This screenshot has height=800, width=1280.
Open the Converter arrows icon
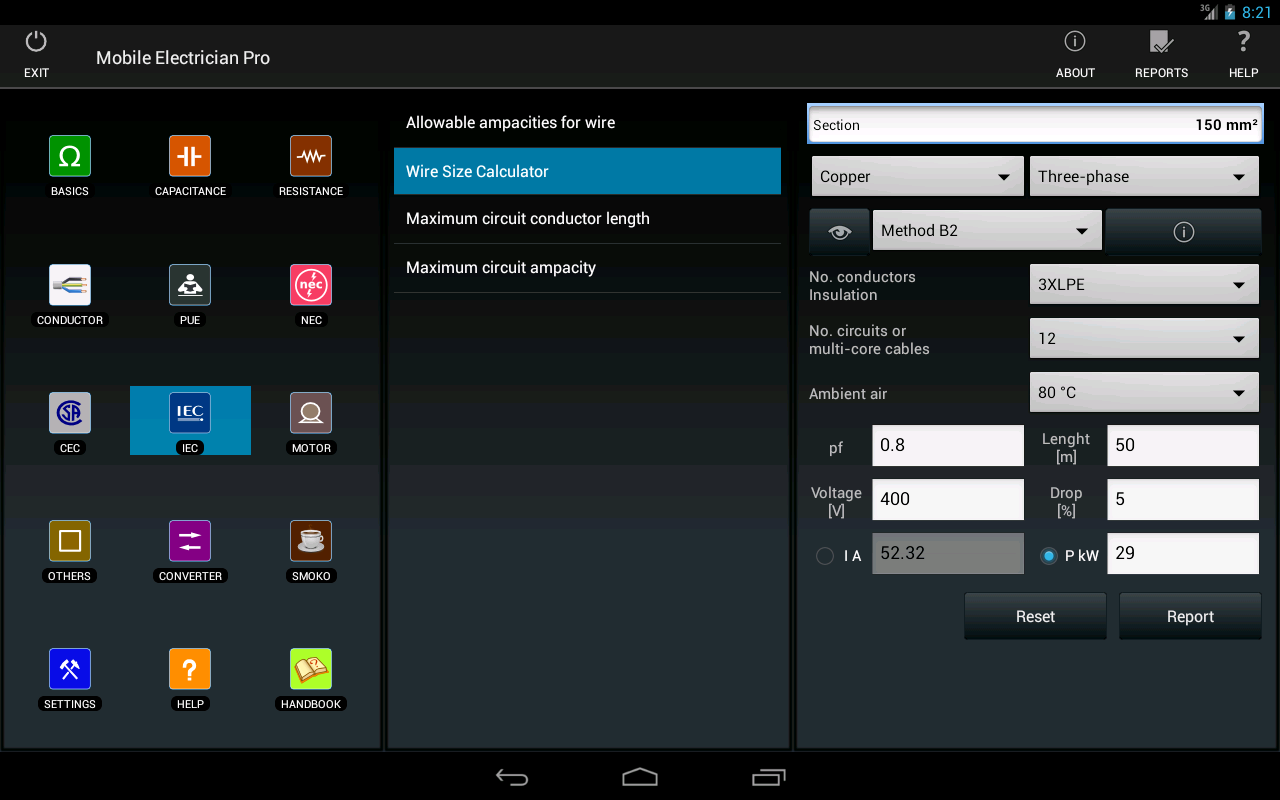(x=190, y=541)
